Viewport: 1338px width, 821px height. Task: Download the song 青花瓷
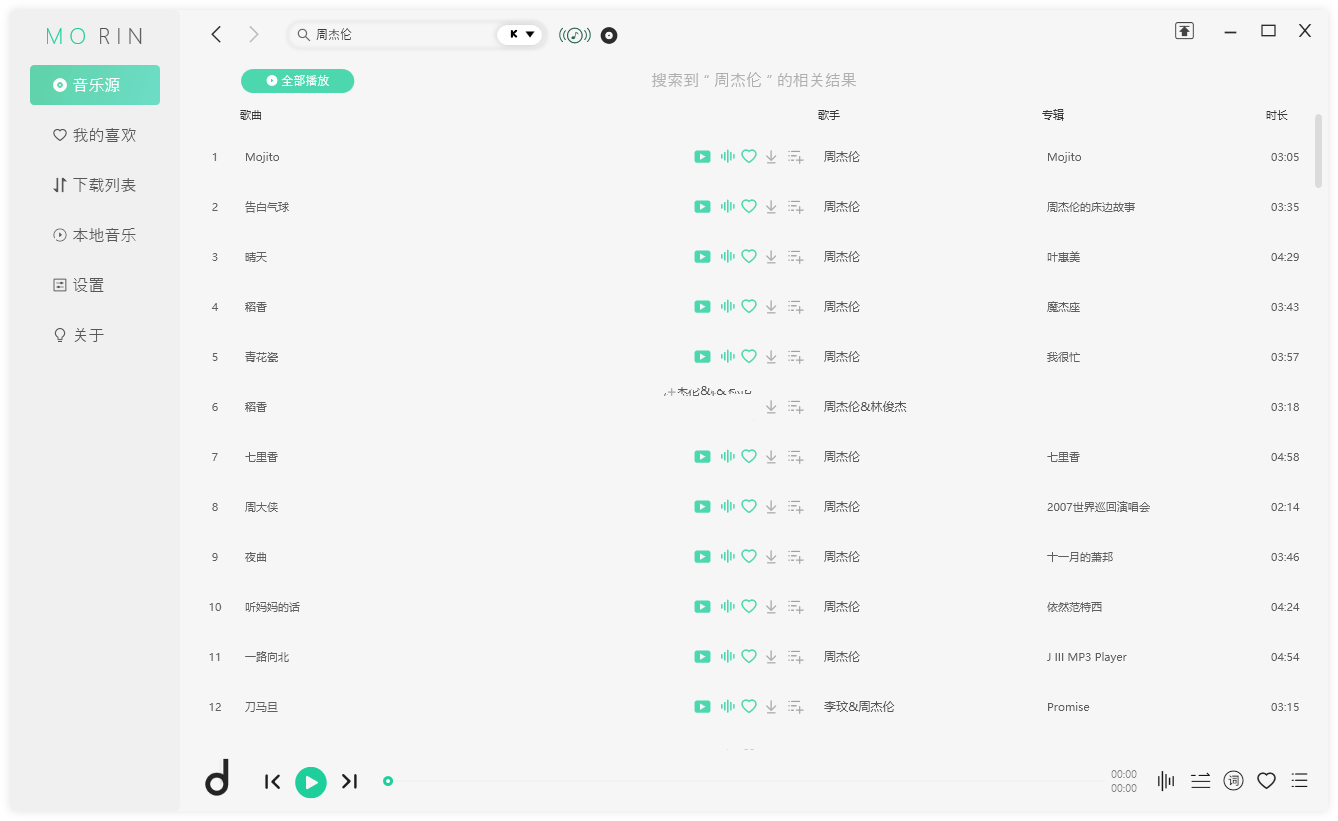click(771, 357)
